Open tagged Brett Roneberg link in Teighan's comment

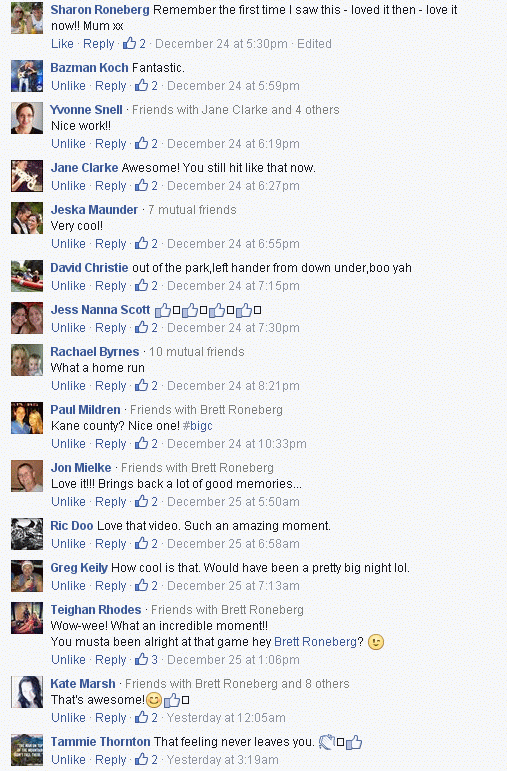pos(315,642)
